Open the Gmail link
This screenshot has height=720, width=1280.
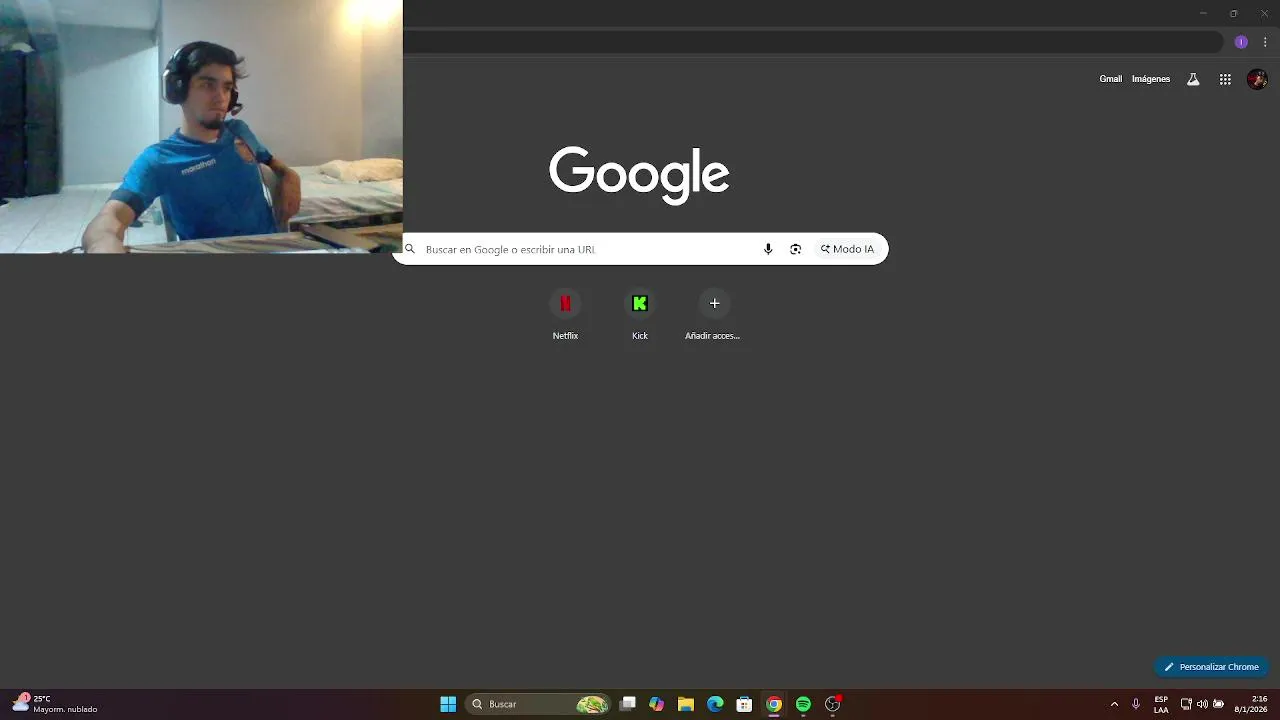(1110, 79)
